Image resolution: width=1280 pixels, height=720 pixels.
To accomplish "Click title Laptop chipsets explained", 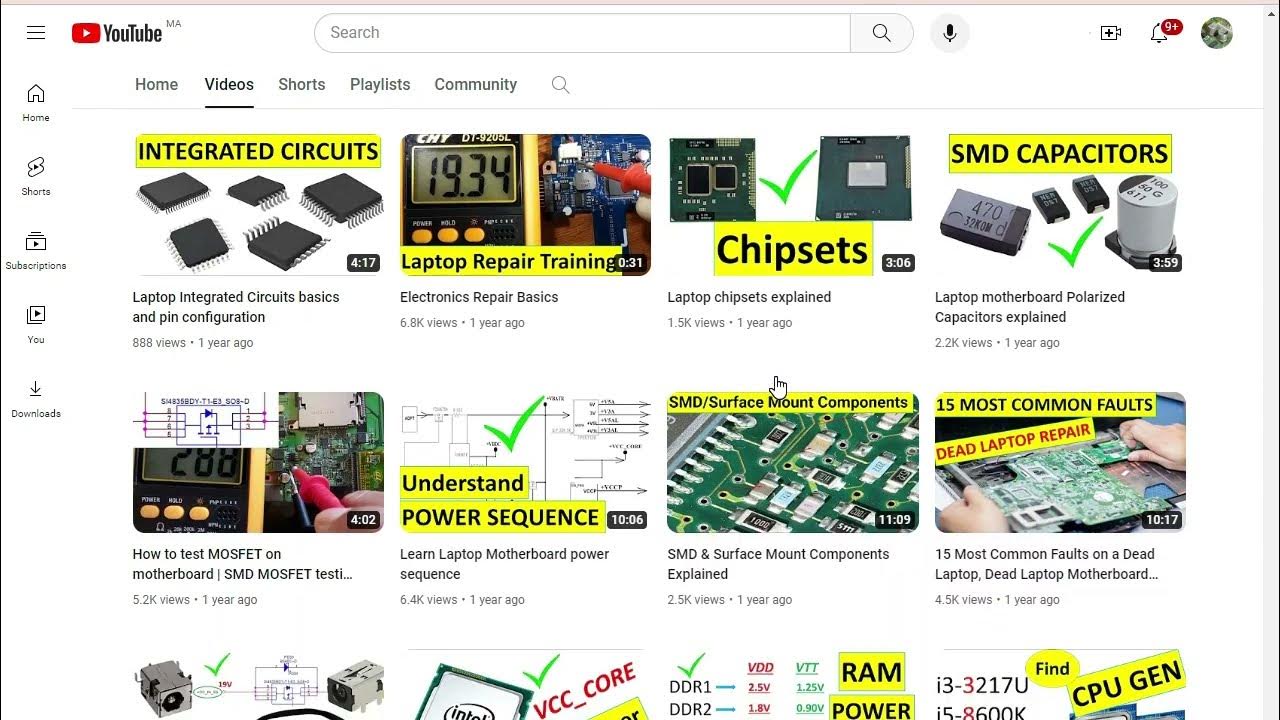I will (x=749, y=297).
